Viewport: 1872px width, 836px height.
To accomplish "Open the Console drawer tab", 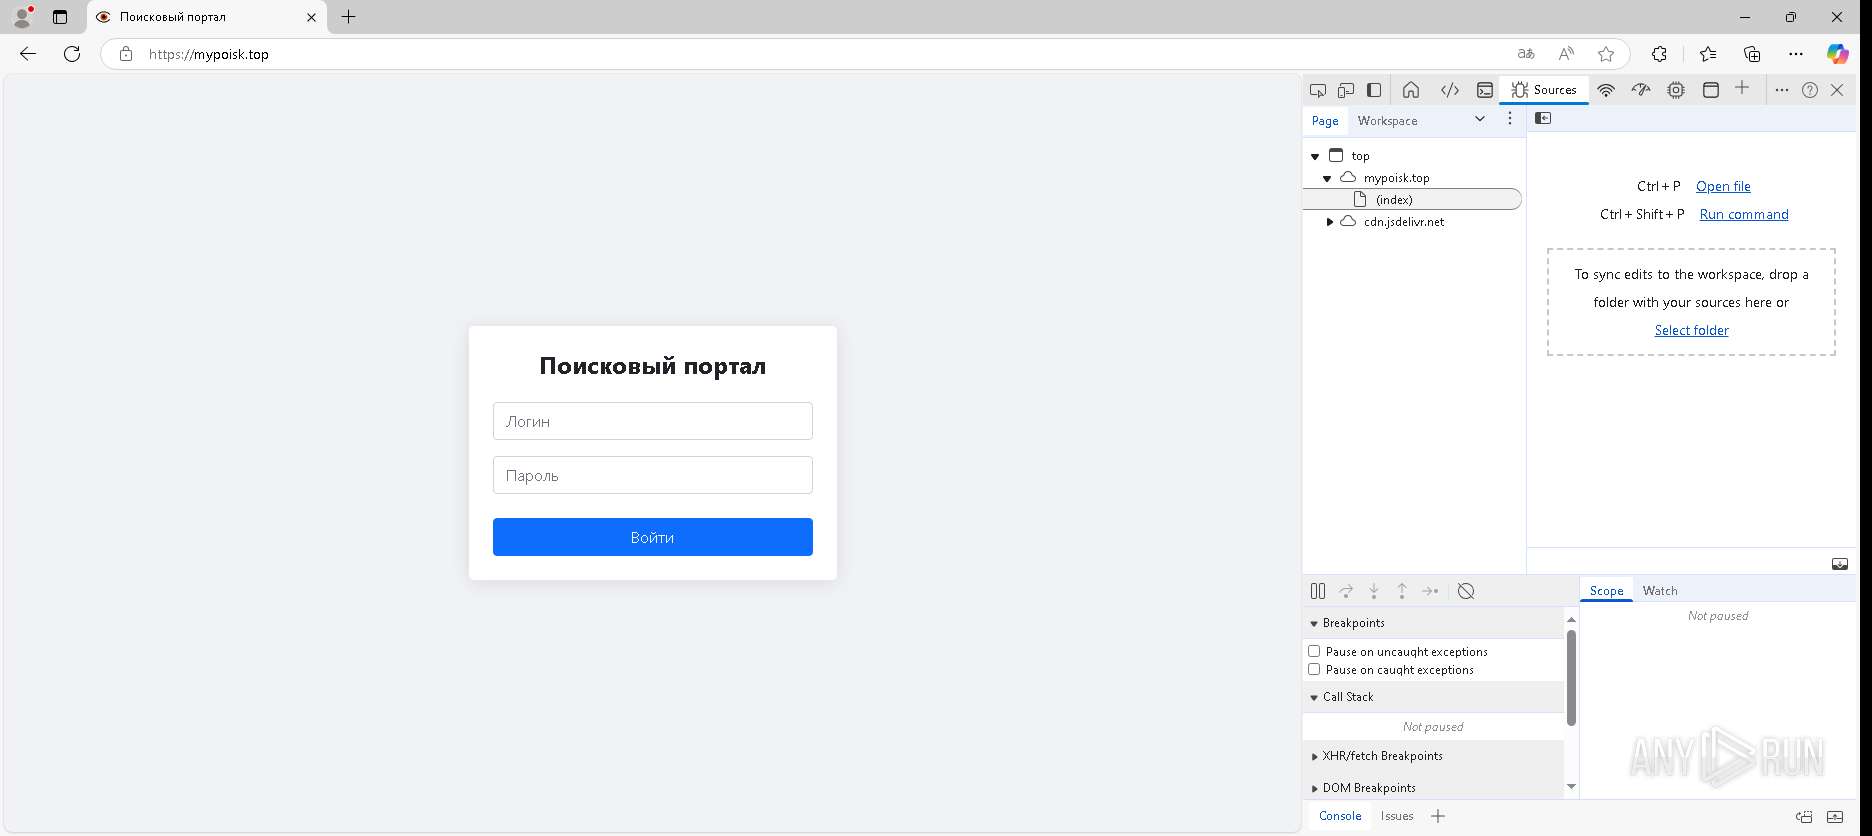I will point(1340,816).
